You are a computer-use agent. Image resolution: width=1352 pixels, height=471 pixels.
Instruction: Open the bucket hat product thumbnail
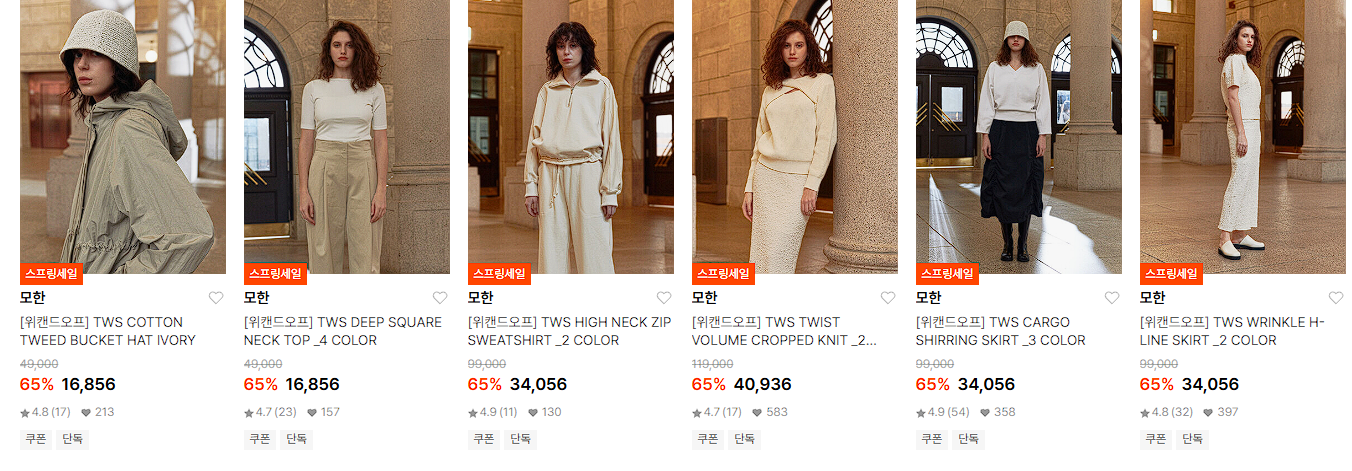point(123,137)
